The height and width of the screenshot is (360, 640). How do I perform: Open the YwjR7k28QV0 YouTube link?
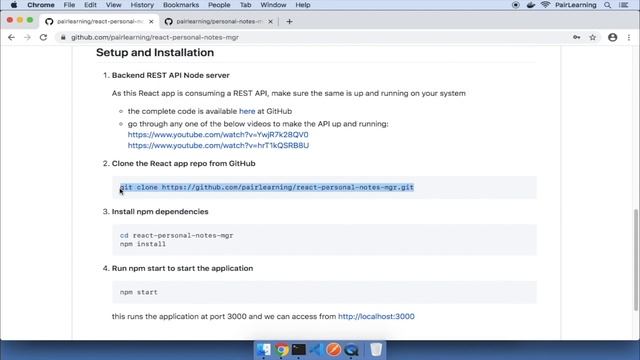click(x=218, y=134)
